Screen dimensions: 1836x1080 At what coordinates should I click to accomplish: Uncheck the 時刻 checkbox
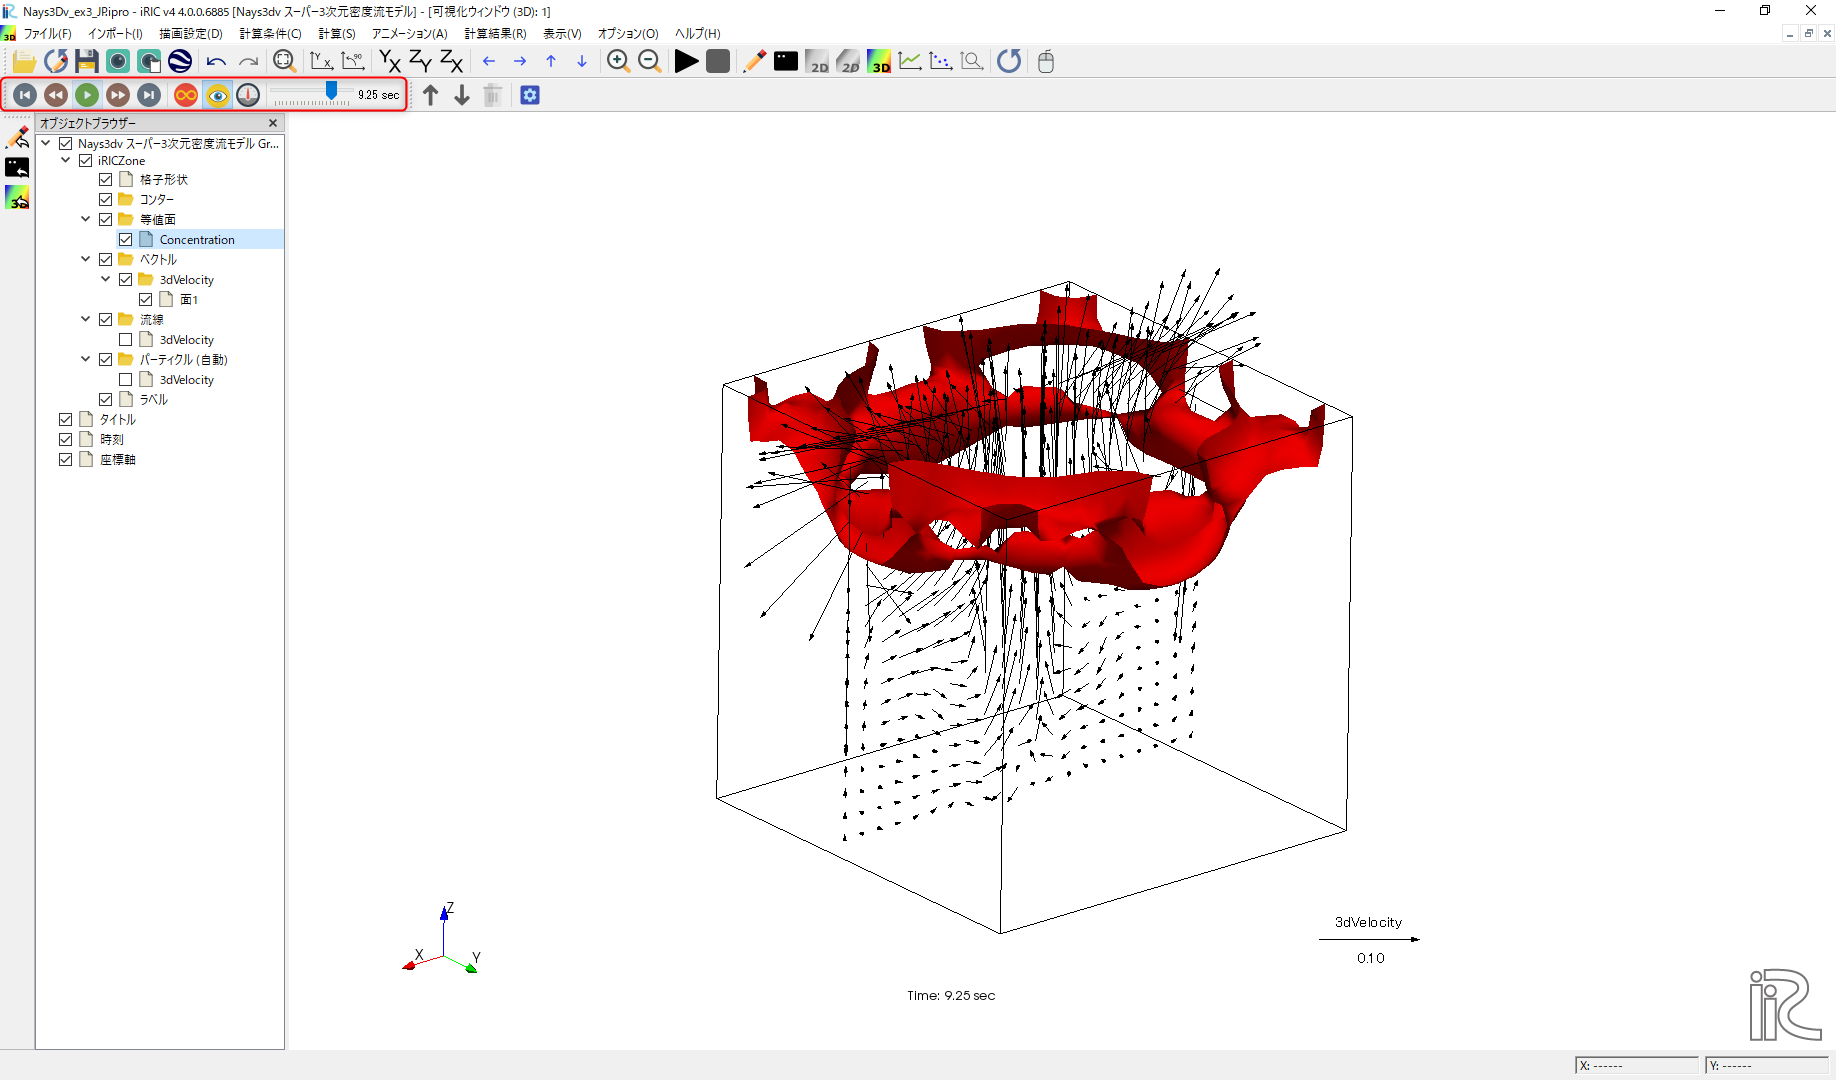(x=66, y=440)
